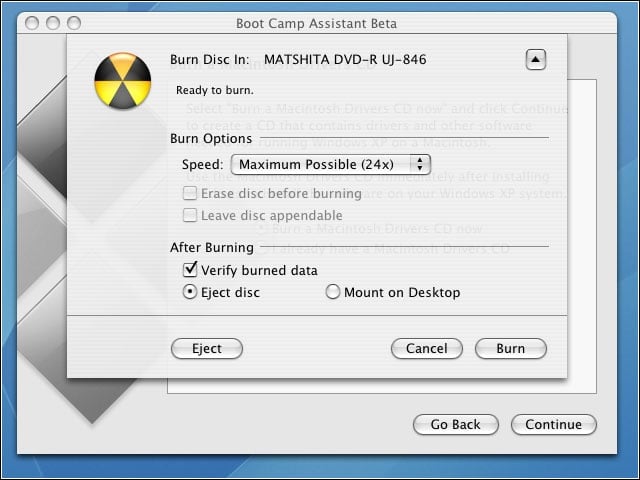
Task: Click the Burn button
Action: (x=511, y=349)
